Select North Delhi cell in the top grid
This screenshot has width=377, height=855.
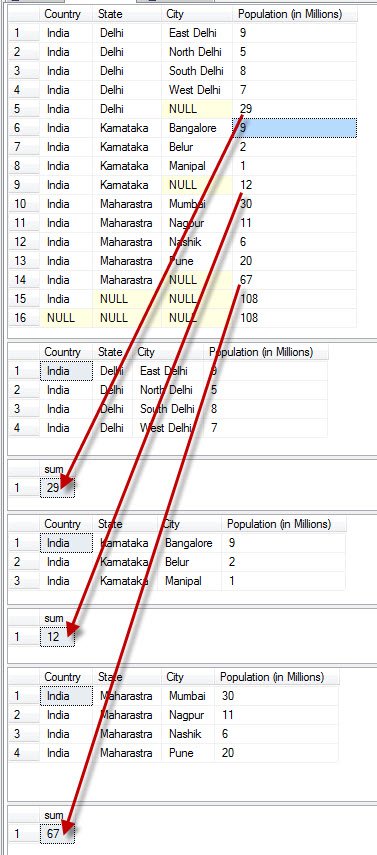point(198,52)
